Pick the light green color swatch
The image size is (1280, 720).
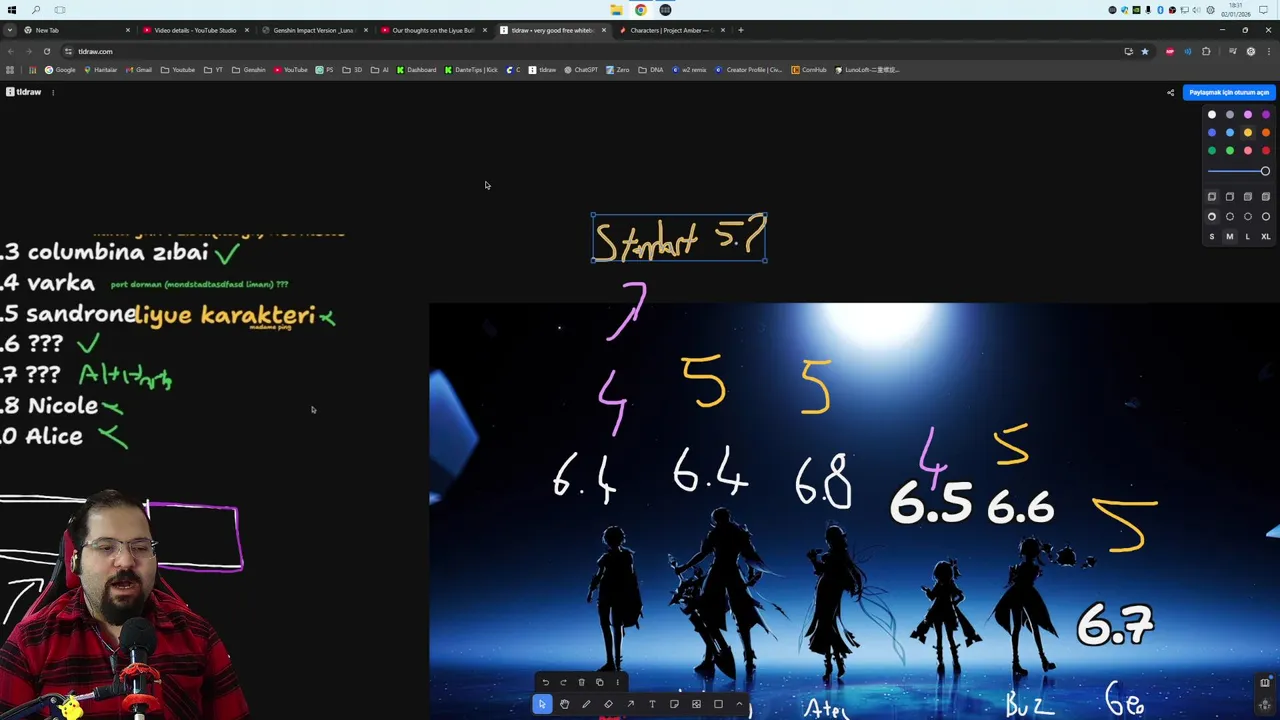pos(1230,151)
